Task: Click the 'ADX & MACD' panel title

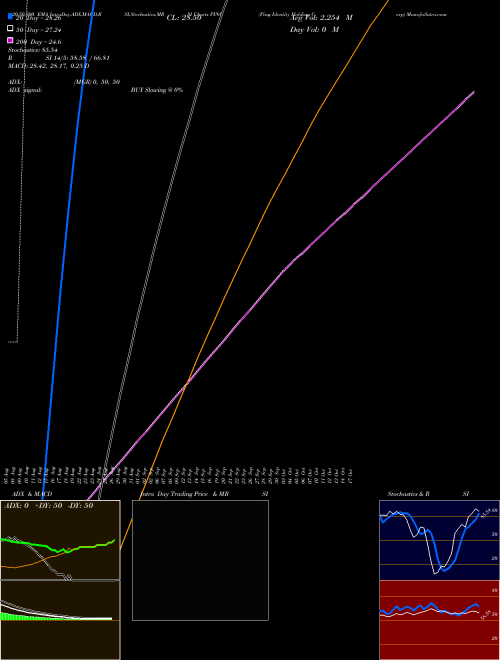Action: 32,494
